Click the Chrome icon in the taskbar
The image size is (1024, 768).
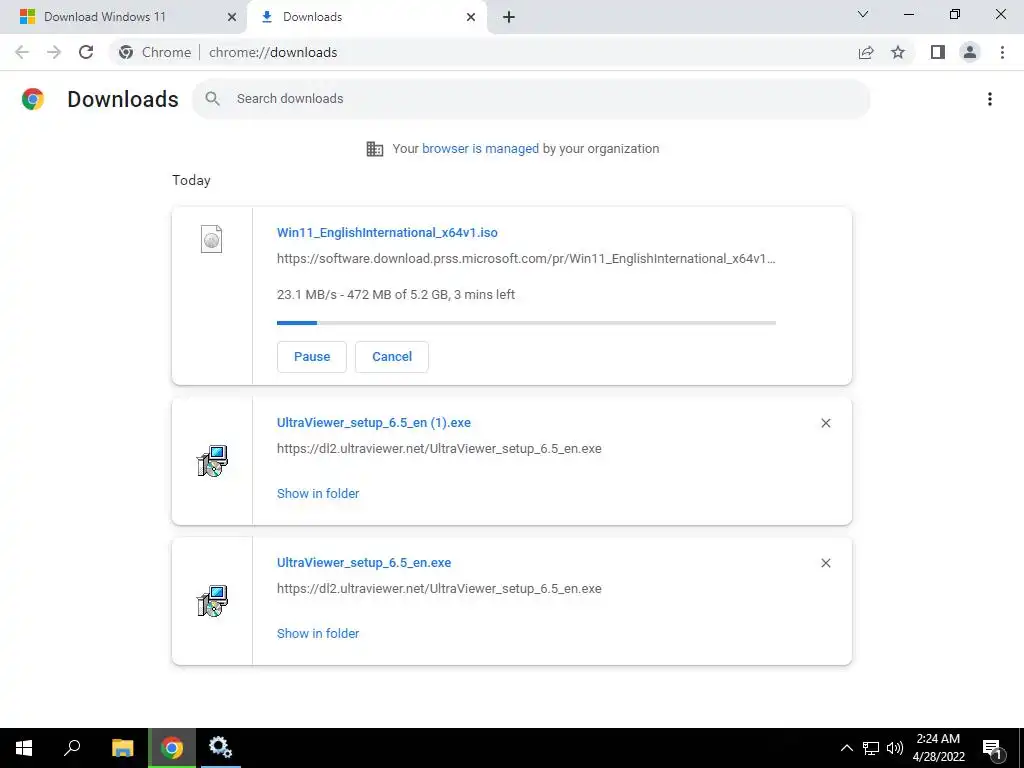click(x=172, y=748)
